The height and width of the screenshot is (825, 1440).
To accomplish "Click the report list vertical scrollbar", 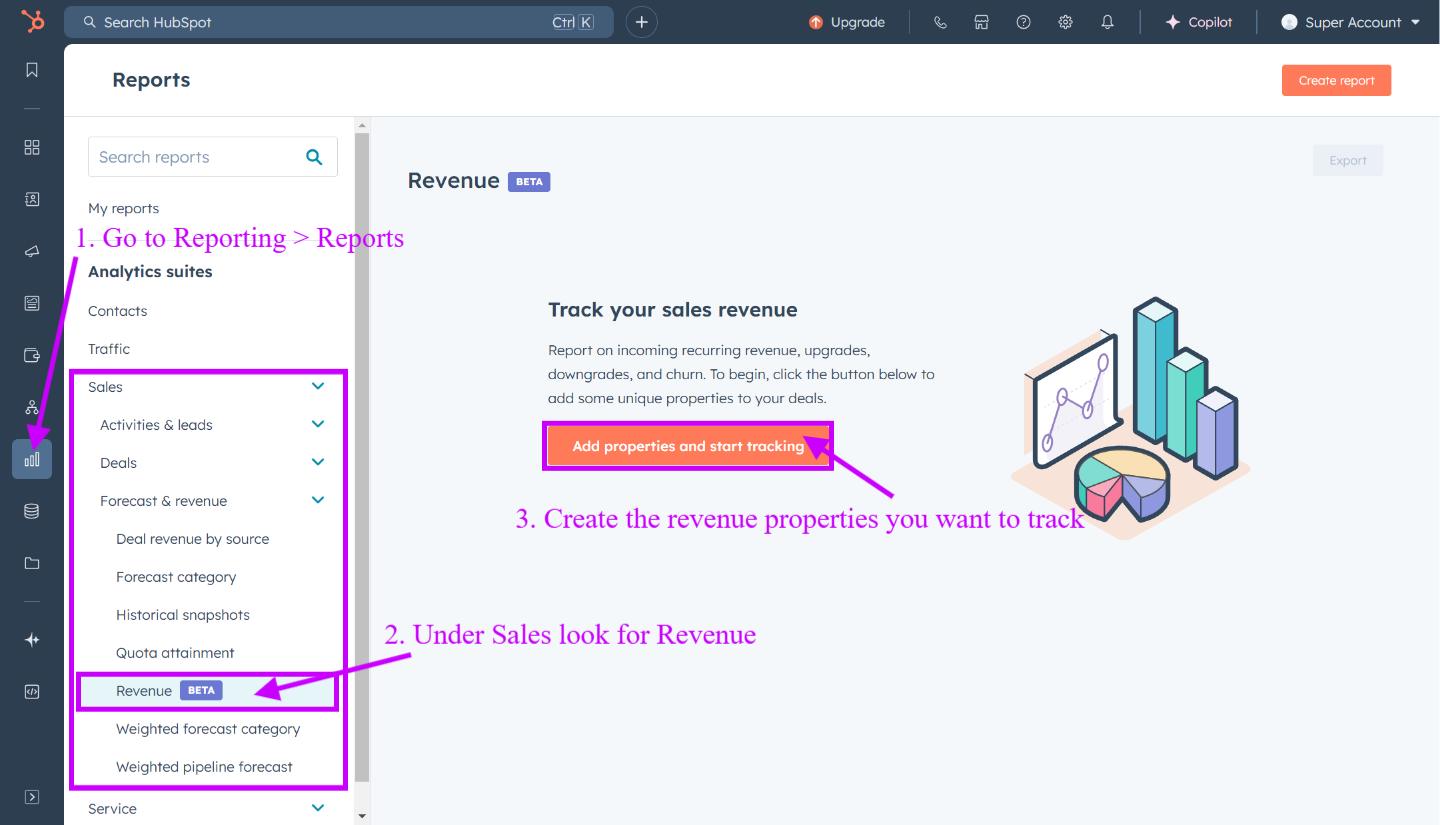I will 362,460.
